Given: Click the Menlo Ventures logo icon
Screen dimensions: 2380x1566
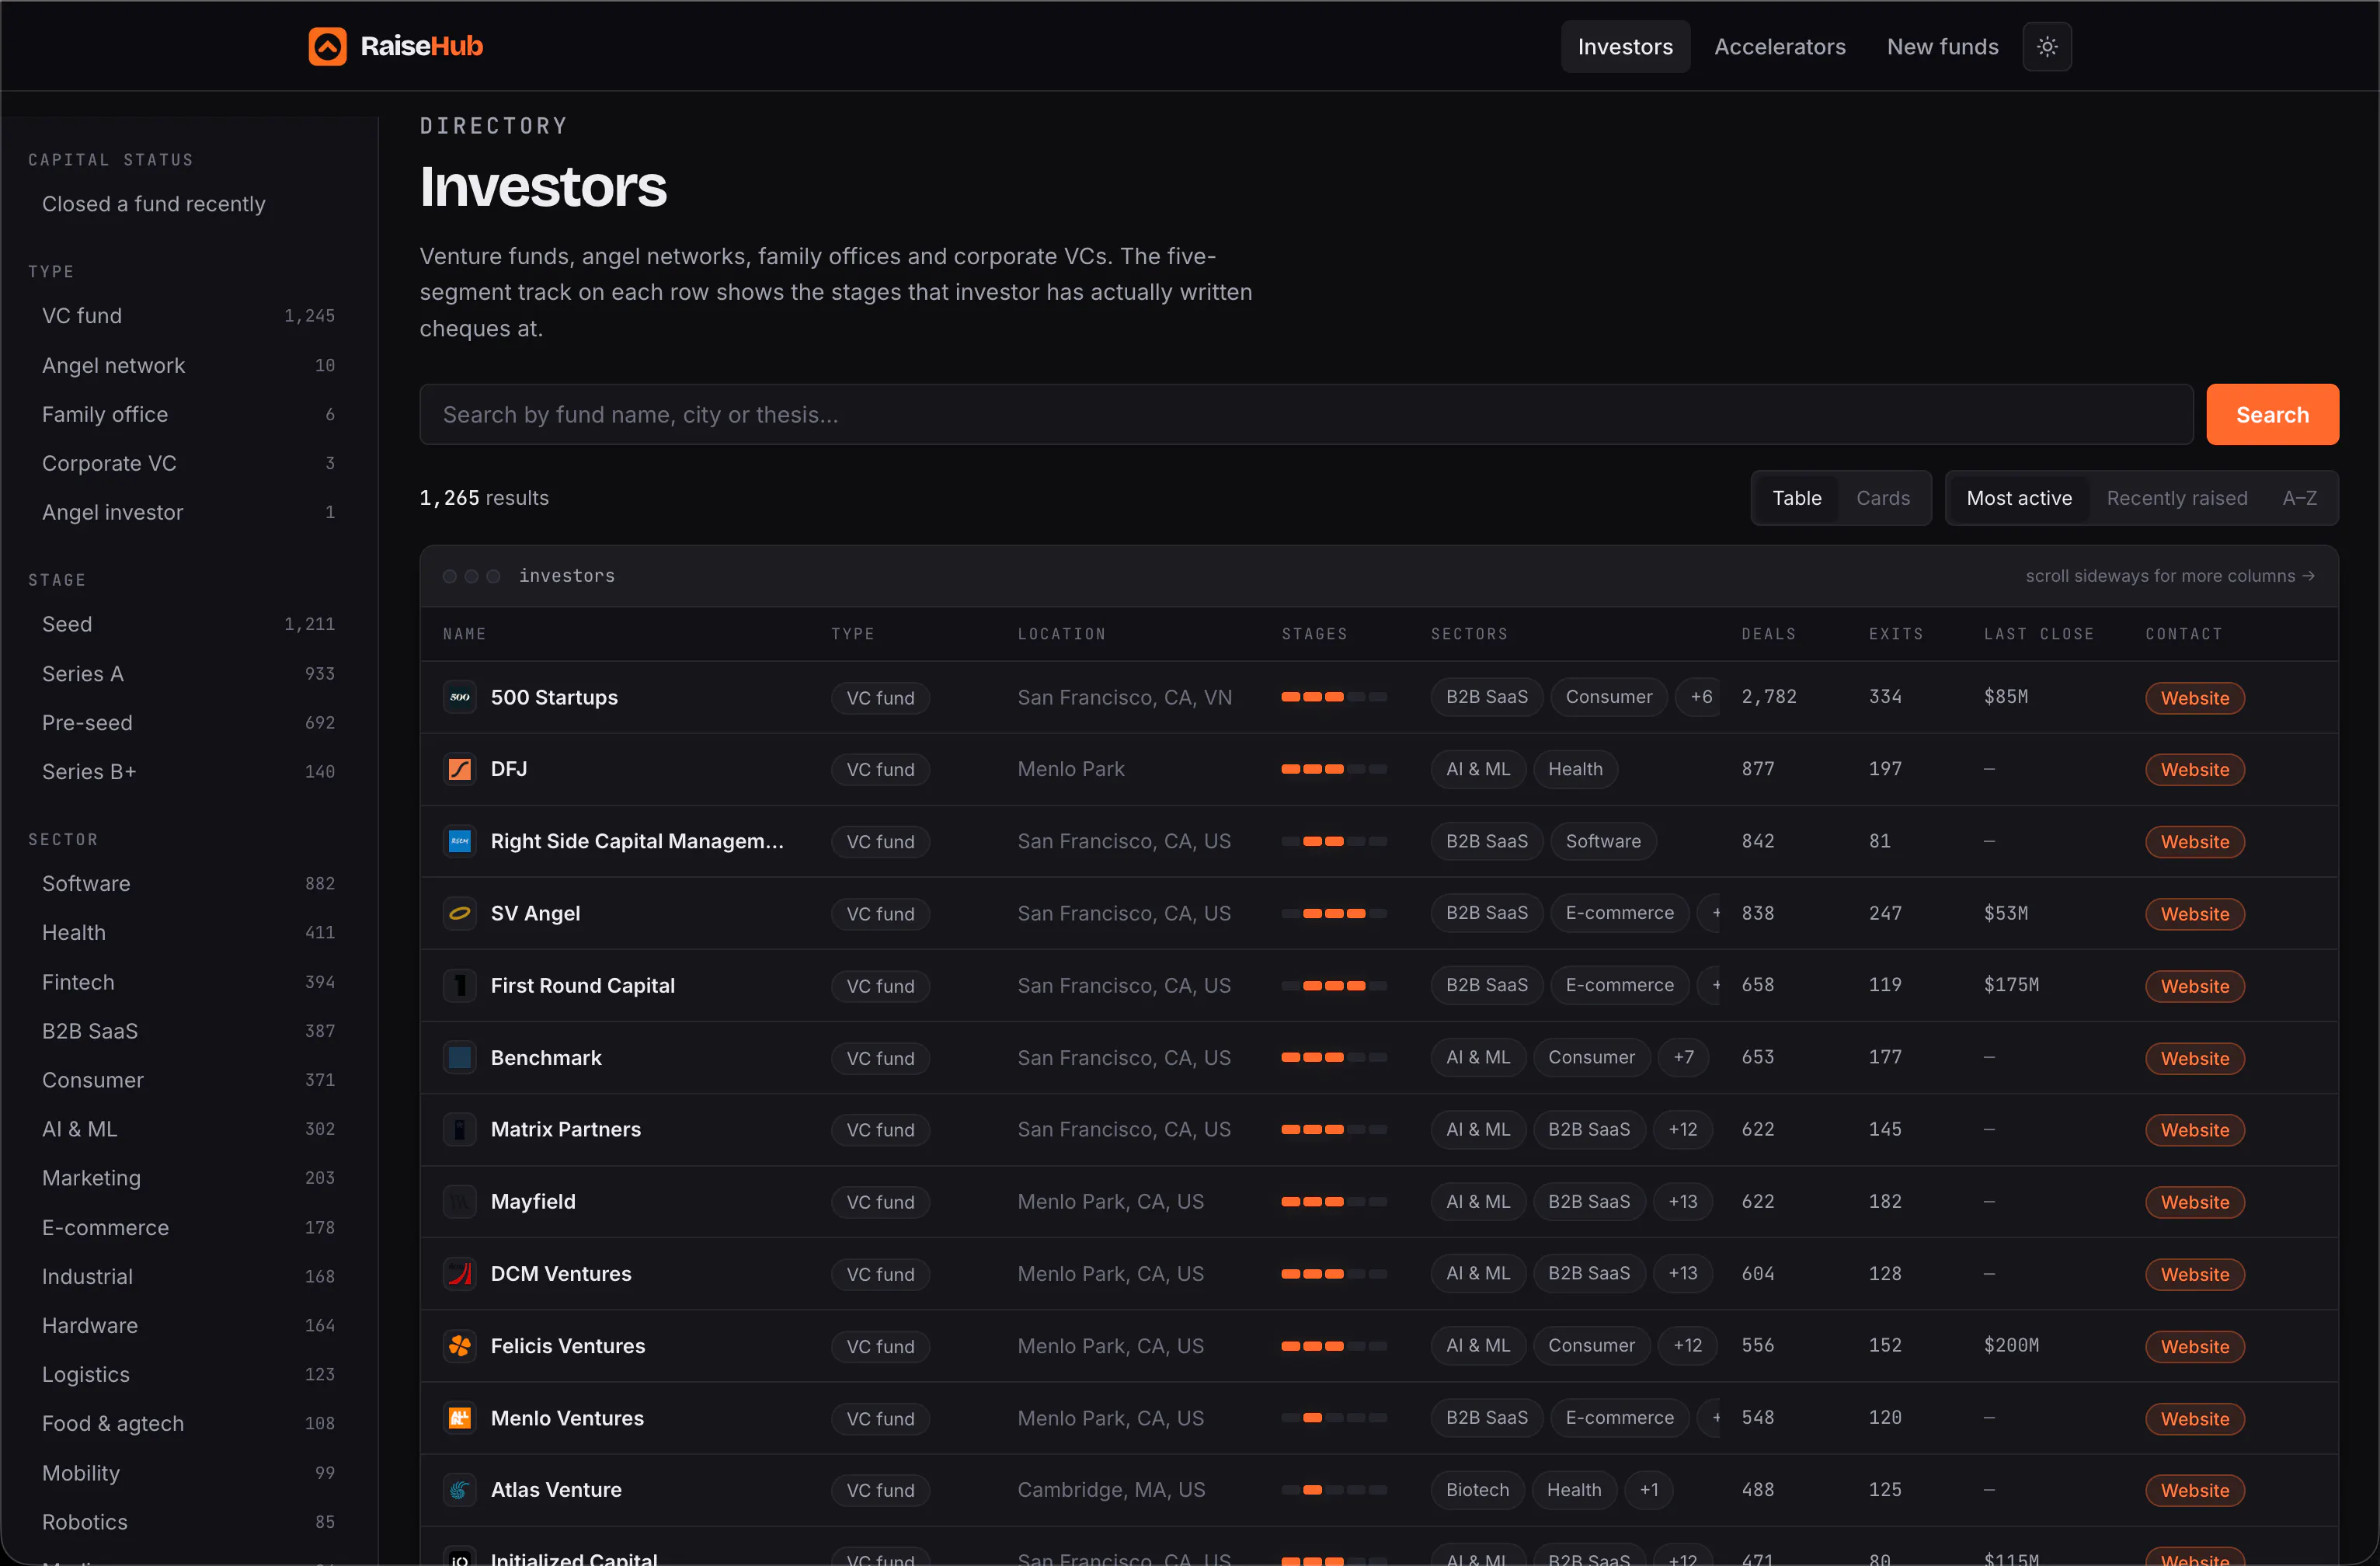Looking at the screenshot, I should click(460, 1418).
